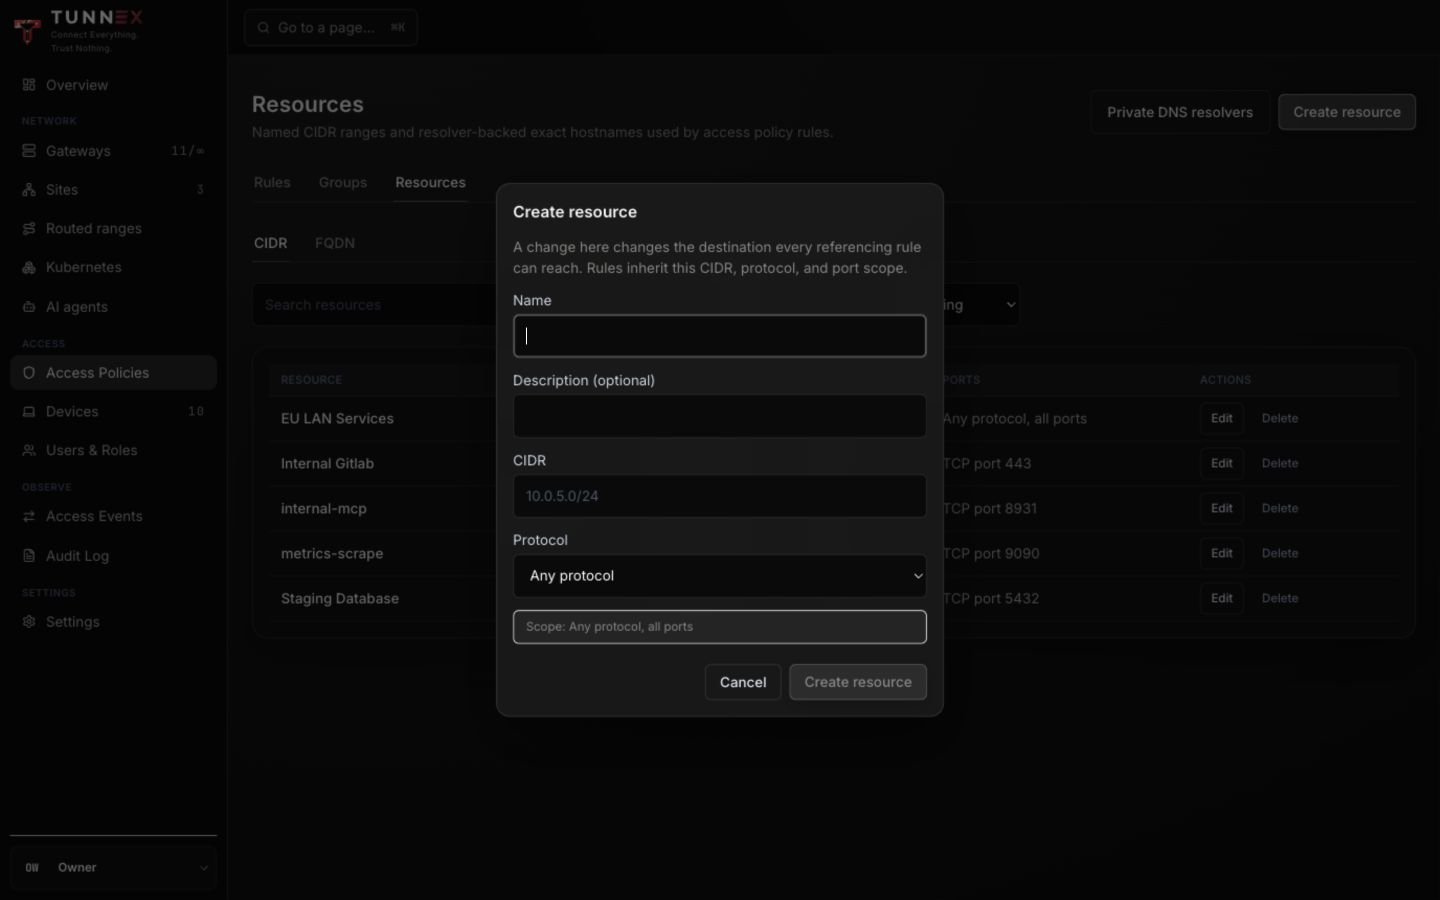The image size is (1440, 900).
Task: Open Private DNS resolvers
Action: tap(1180, 112)
